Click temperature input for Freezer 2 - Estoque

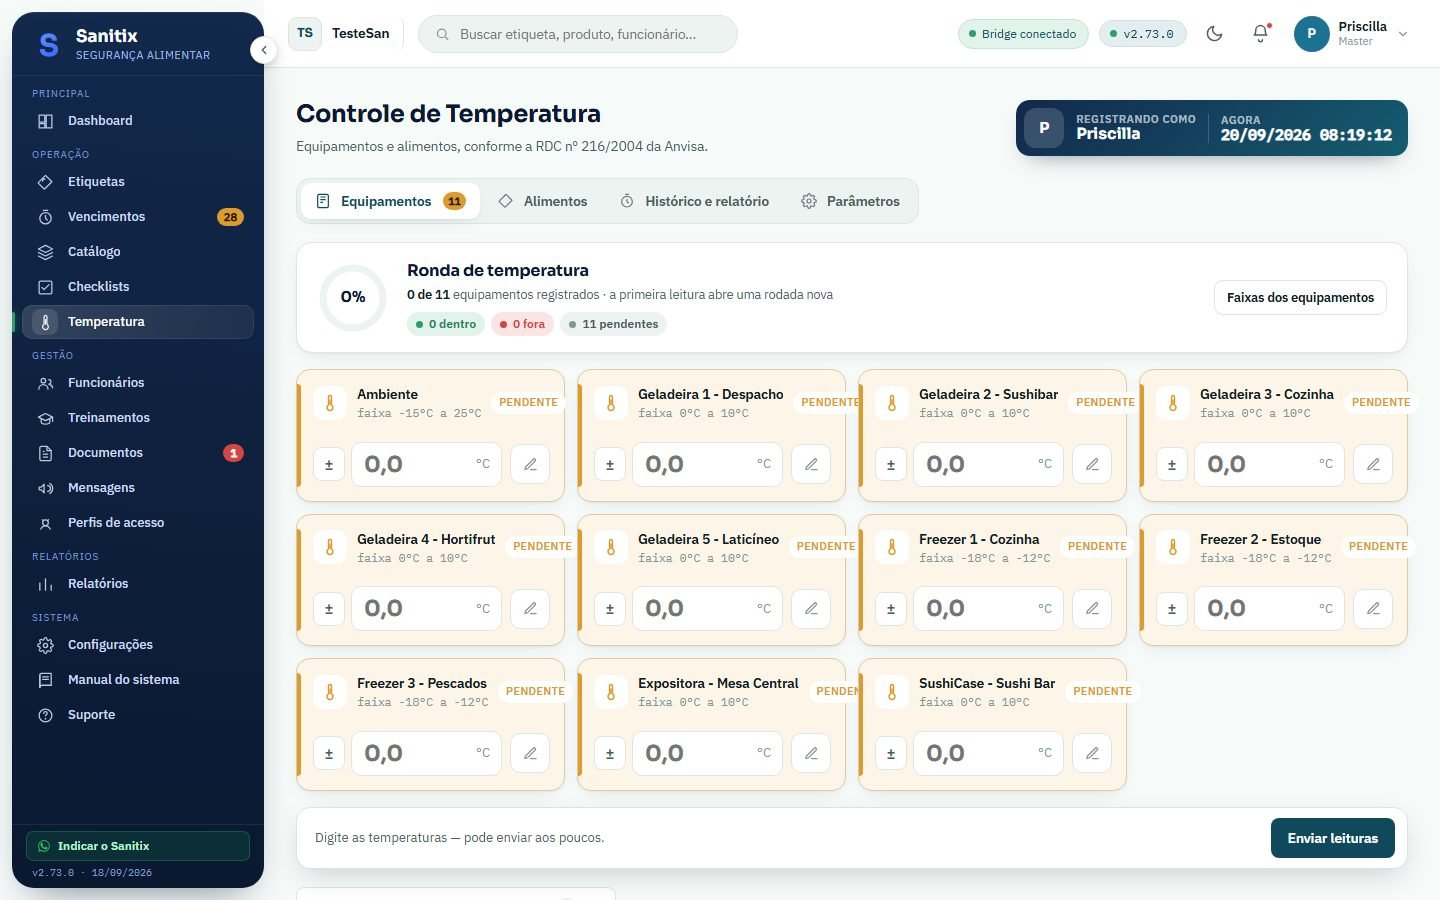tap(1269, 608)
